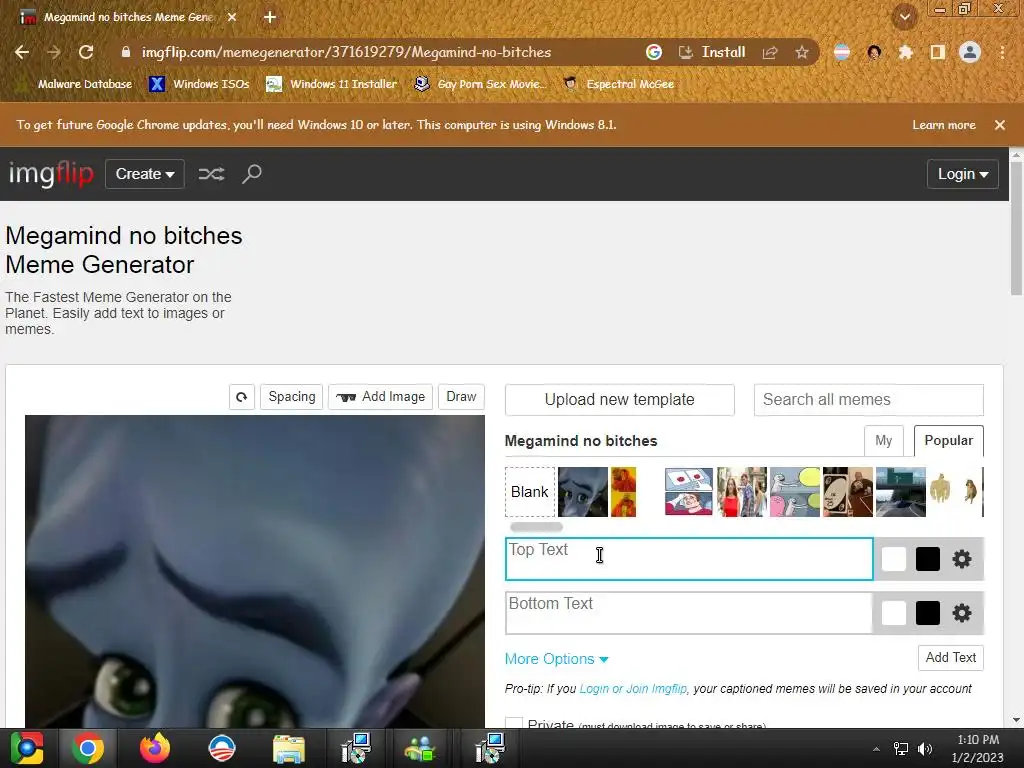Bookmark this page with star icon
1024x768 pixels.
802,52
